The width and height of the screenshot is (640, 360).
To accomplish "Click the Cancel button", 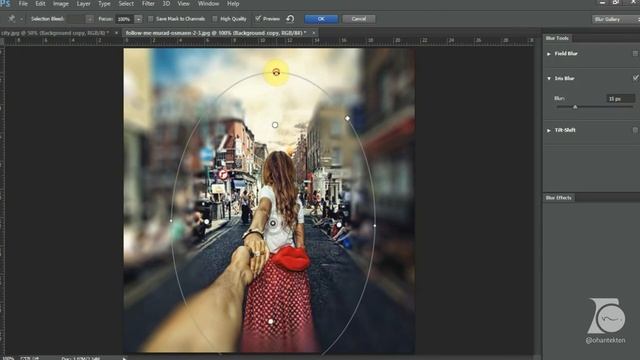I will [x=358, y=19].
